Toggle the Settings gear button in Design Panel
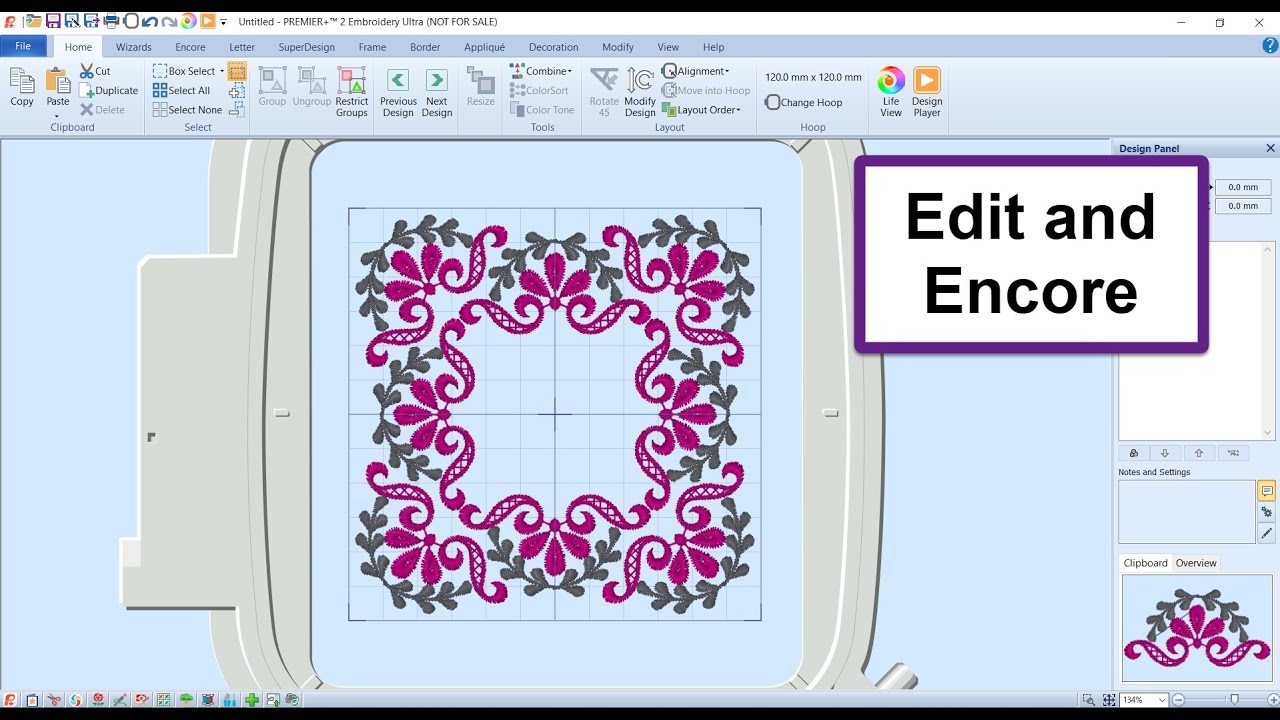The width and height of the screenshot is (1280, 720). click(1267, 512)
